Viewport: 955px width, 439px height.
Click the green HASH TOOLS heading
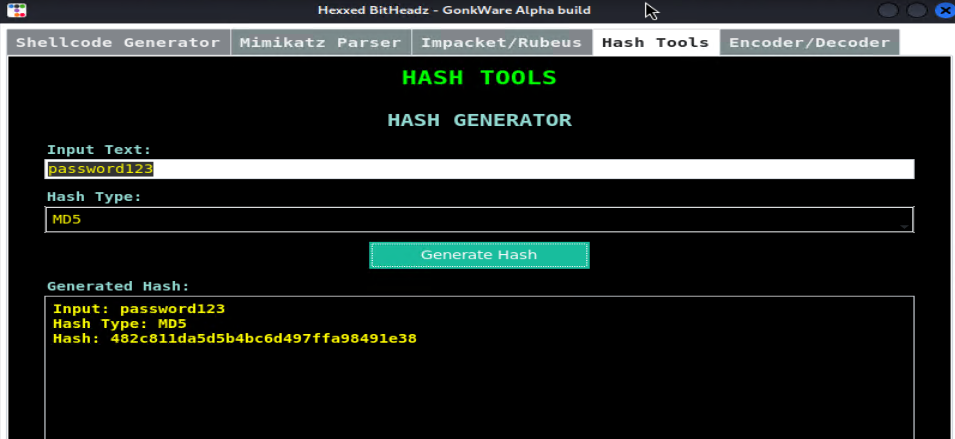pyautogui.click(x=478, y=78)
